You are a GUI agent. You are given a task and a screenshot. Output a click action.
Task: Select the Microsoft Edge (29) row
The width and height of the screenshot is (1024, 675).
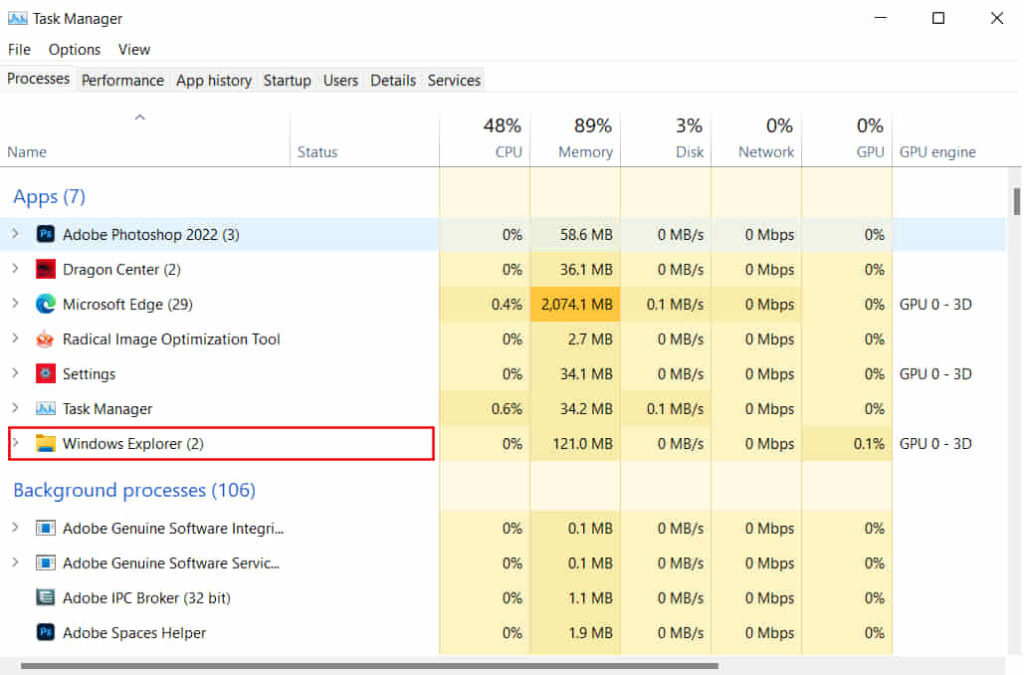(503, 304)
